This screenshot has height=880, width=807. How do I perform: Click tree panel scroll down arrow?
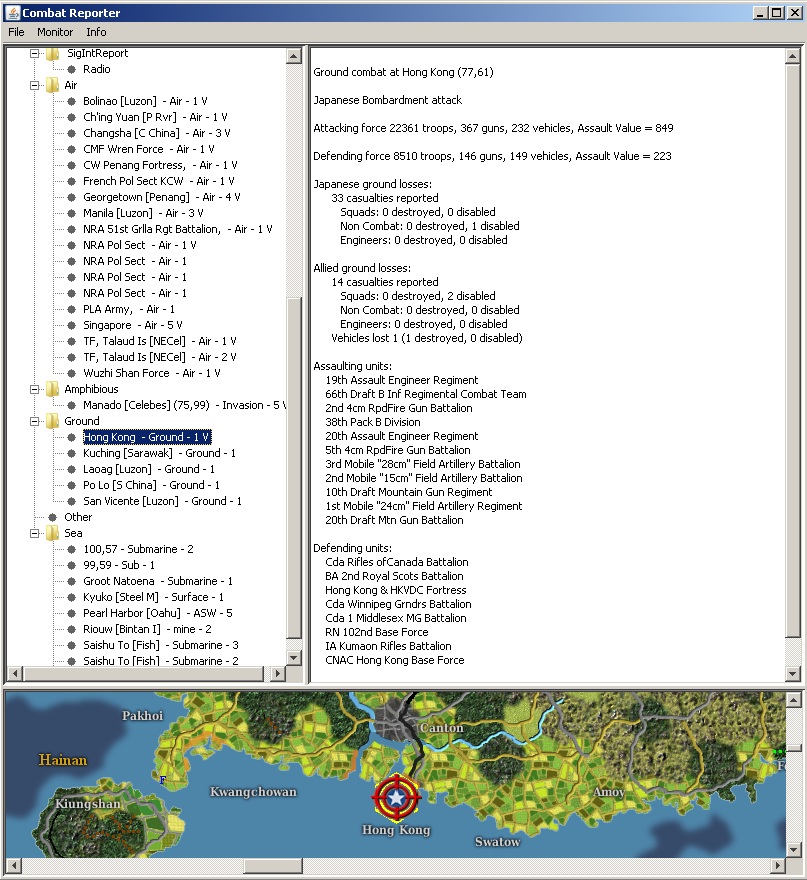coord(294,658)
